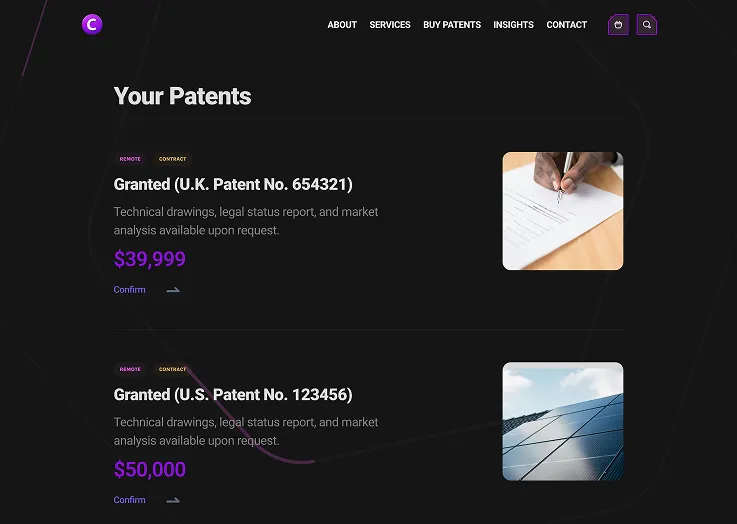Go to the Services page
Image resolution: width=737 pixels, height=524 pixels.
pos(390,25)
